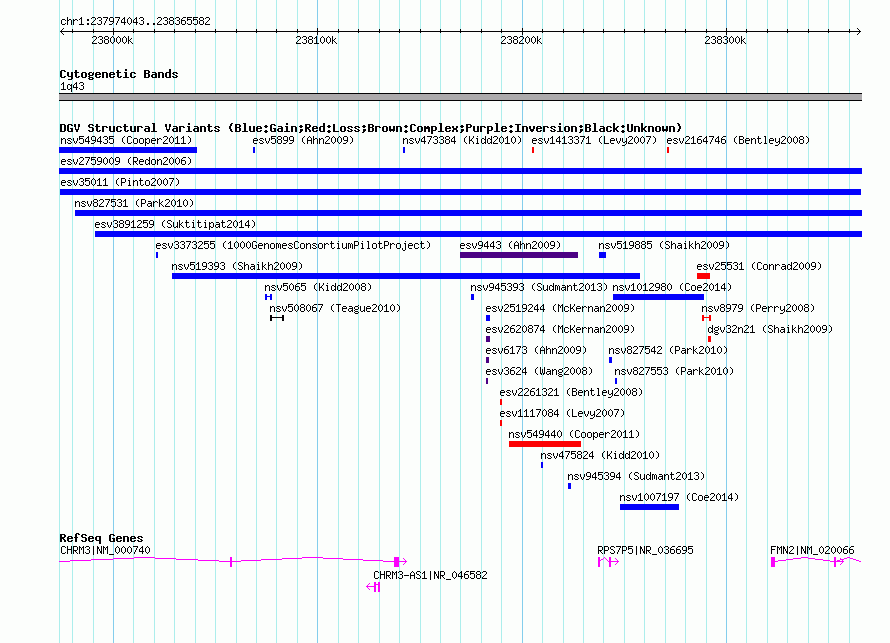Select esv2261321 (Bentley2008) label
Viewport: 890px width, 643px height.
[x=571, y=392]
